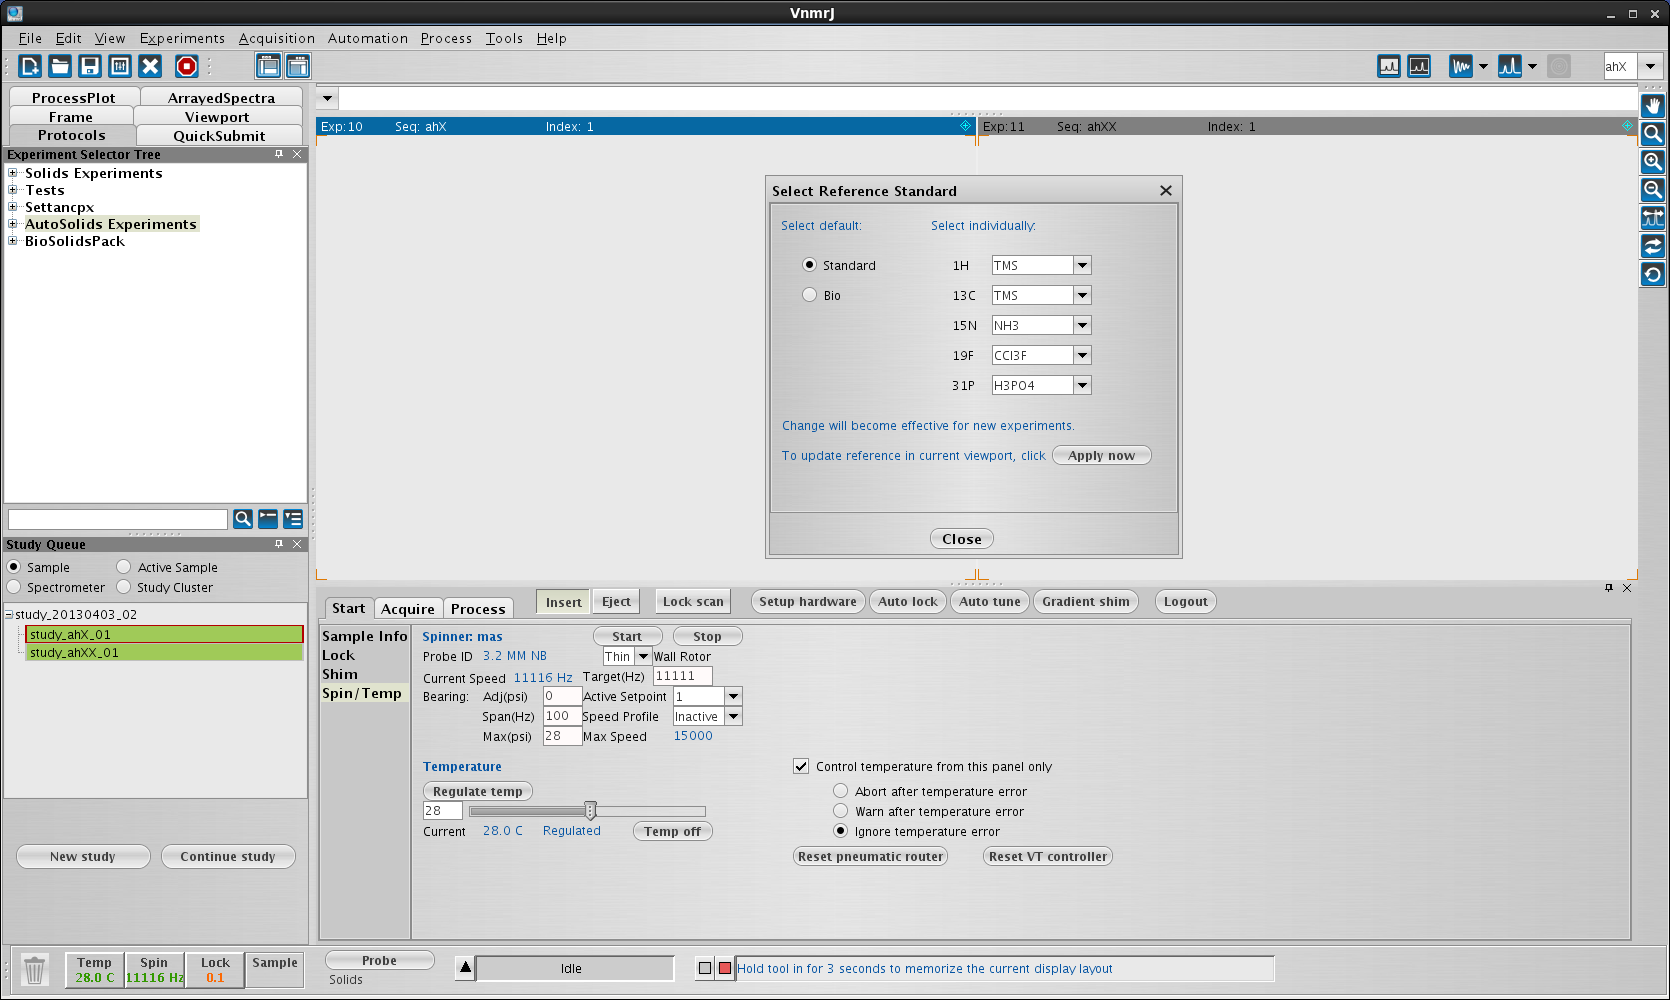The image size is (1670, 1000).
Task: Open the Acquisition menu
Action: 276,38
